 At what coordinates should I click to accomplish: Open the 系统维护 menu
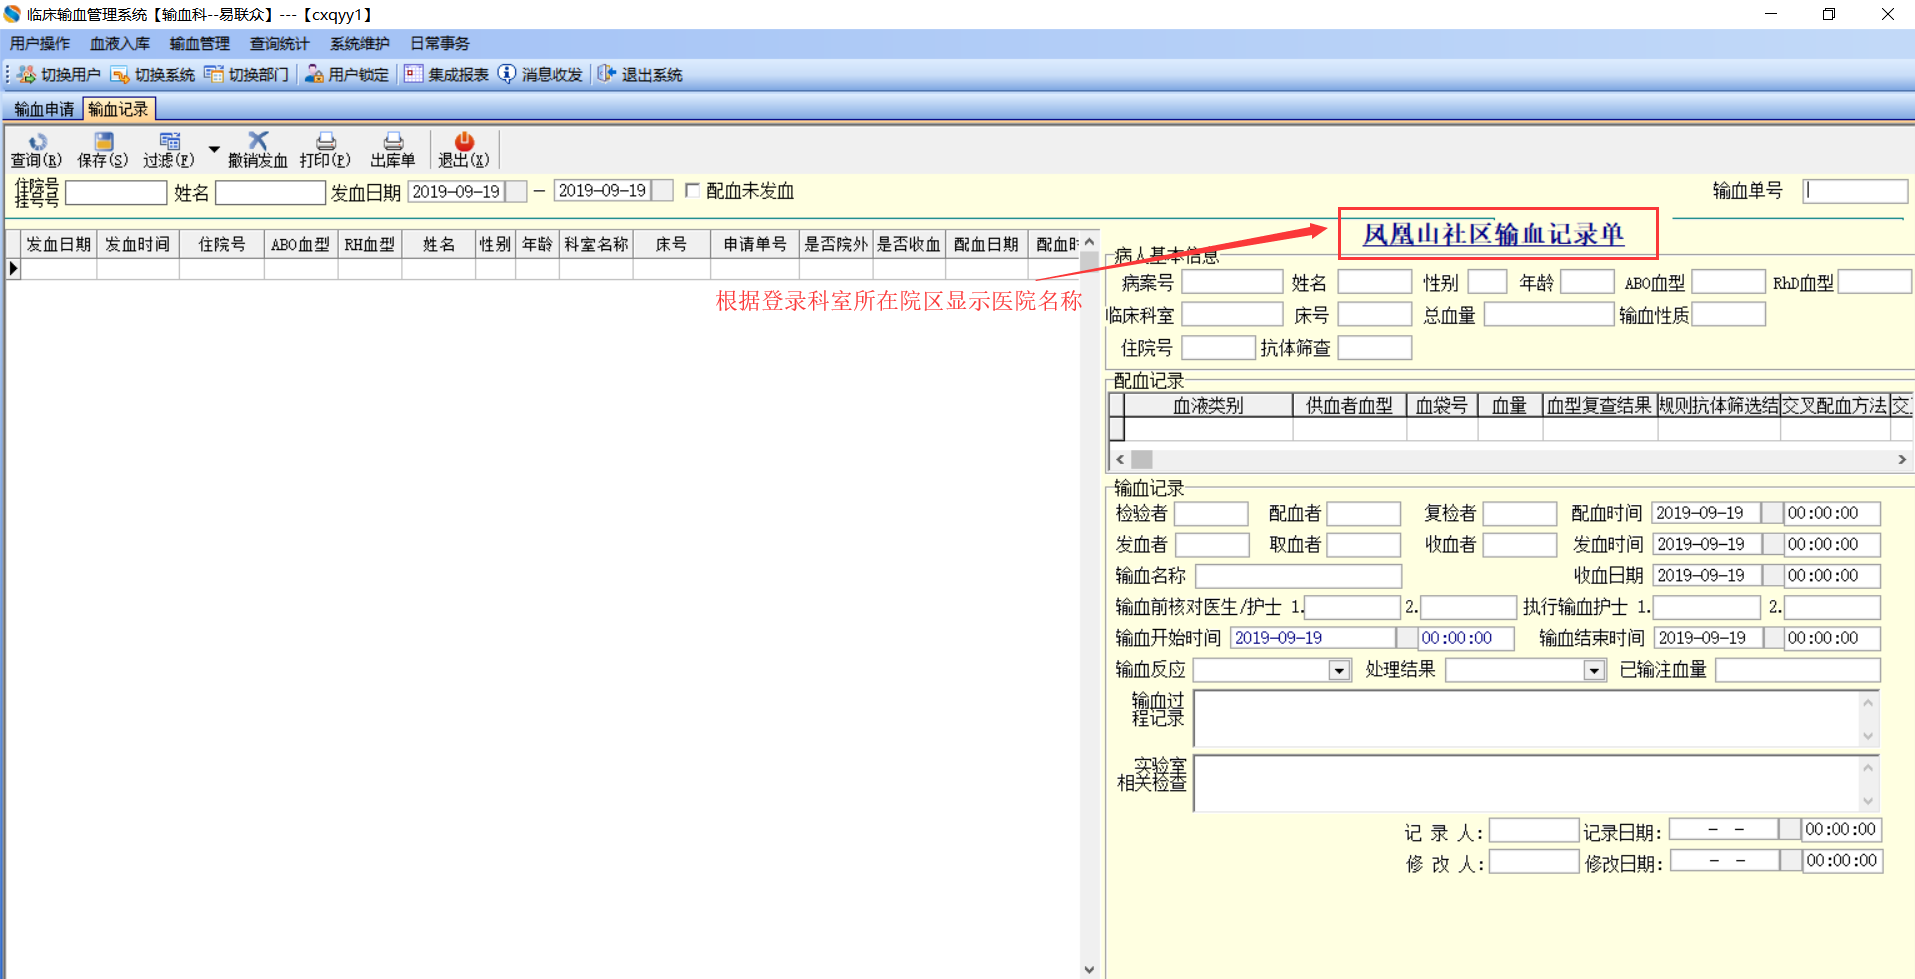point(360,44)
